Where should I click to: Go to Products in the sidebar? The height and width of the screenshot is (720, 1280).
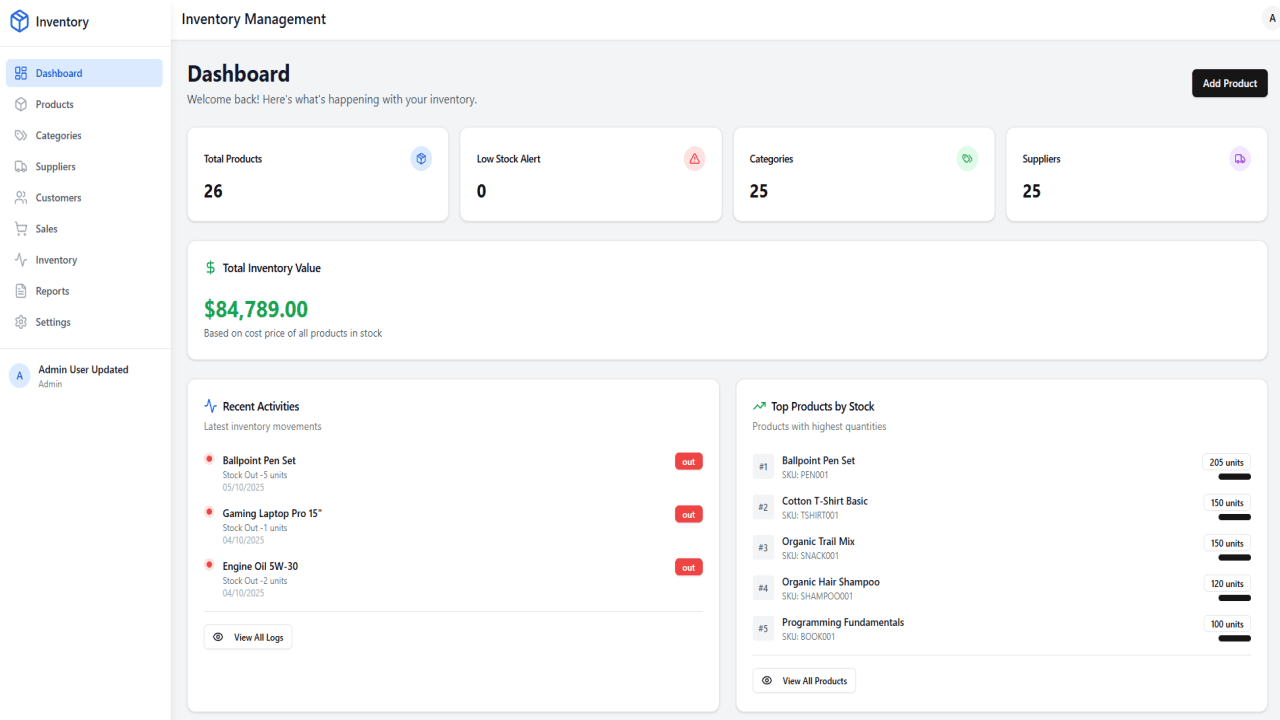(84, 104)
